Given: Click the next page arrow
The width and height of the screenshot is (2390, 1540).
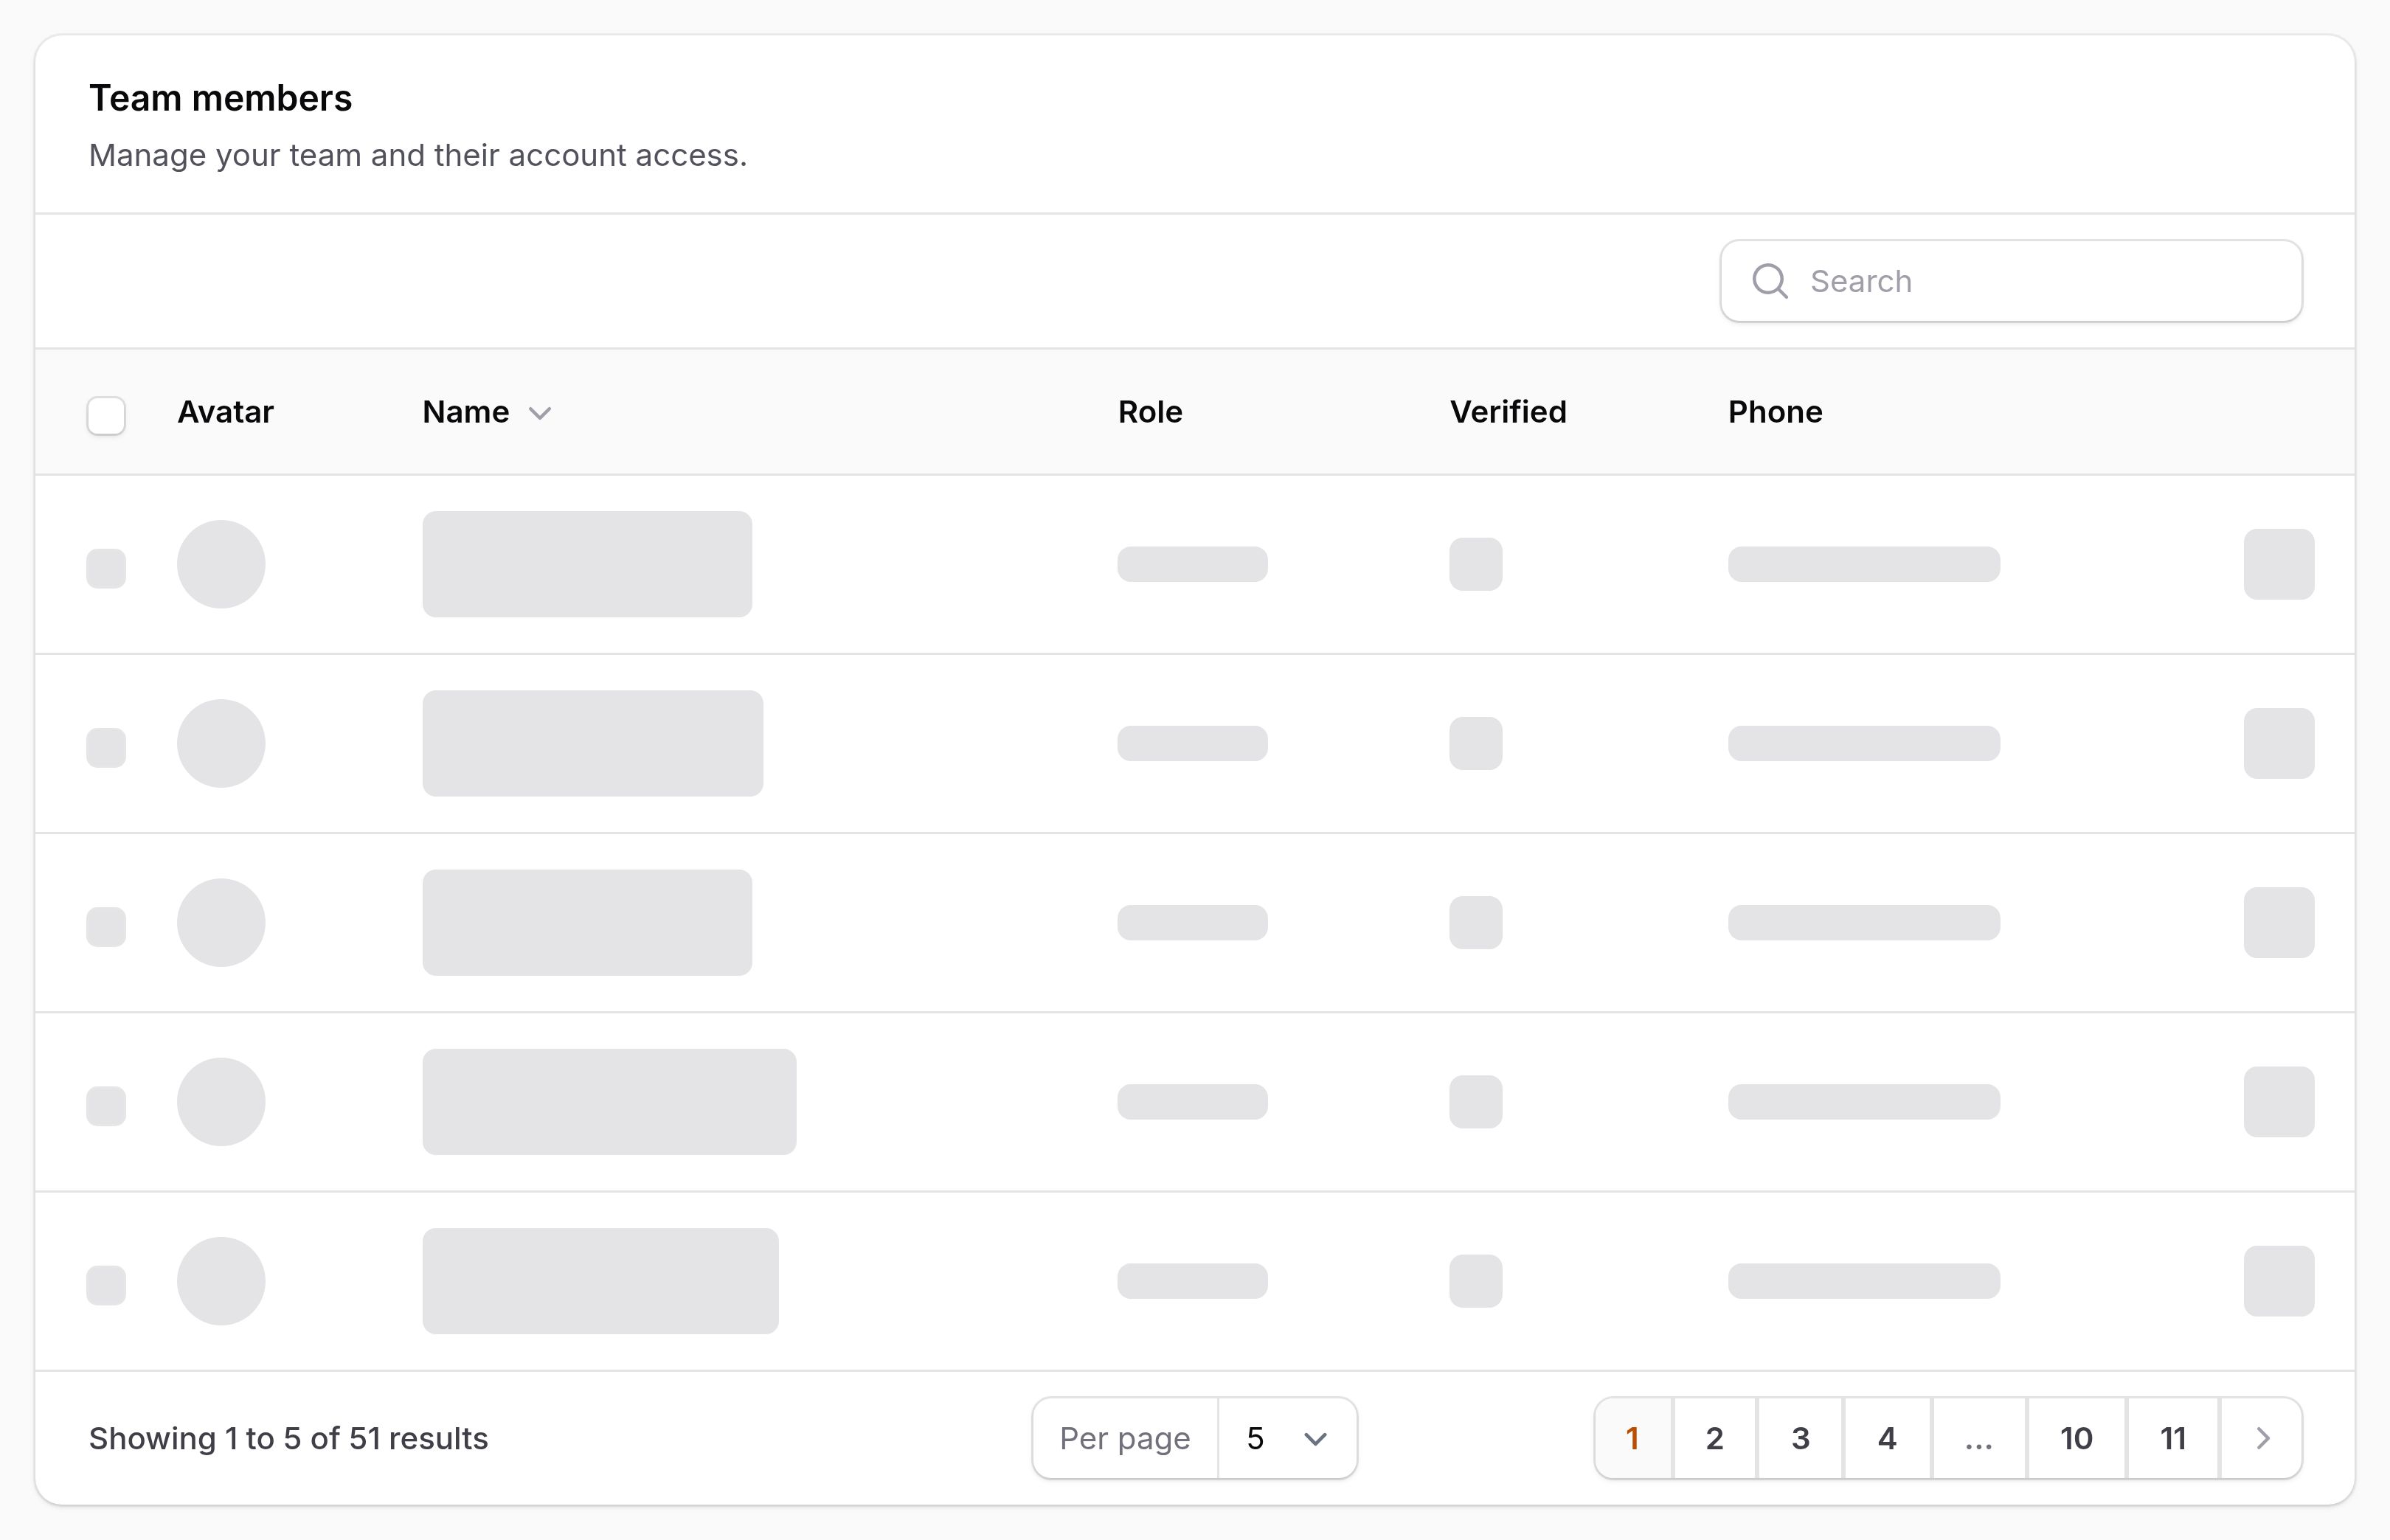Looking at the screenshot, I should coord(2262,1438).
